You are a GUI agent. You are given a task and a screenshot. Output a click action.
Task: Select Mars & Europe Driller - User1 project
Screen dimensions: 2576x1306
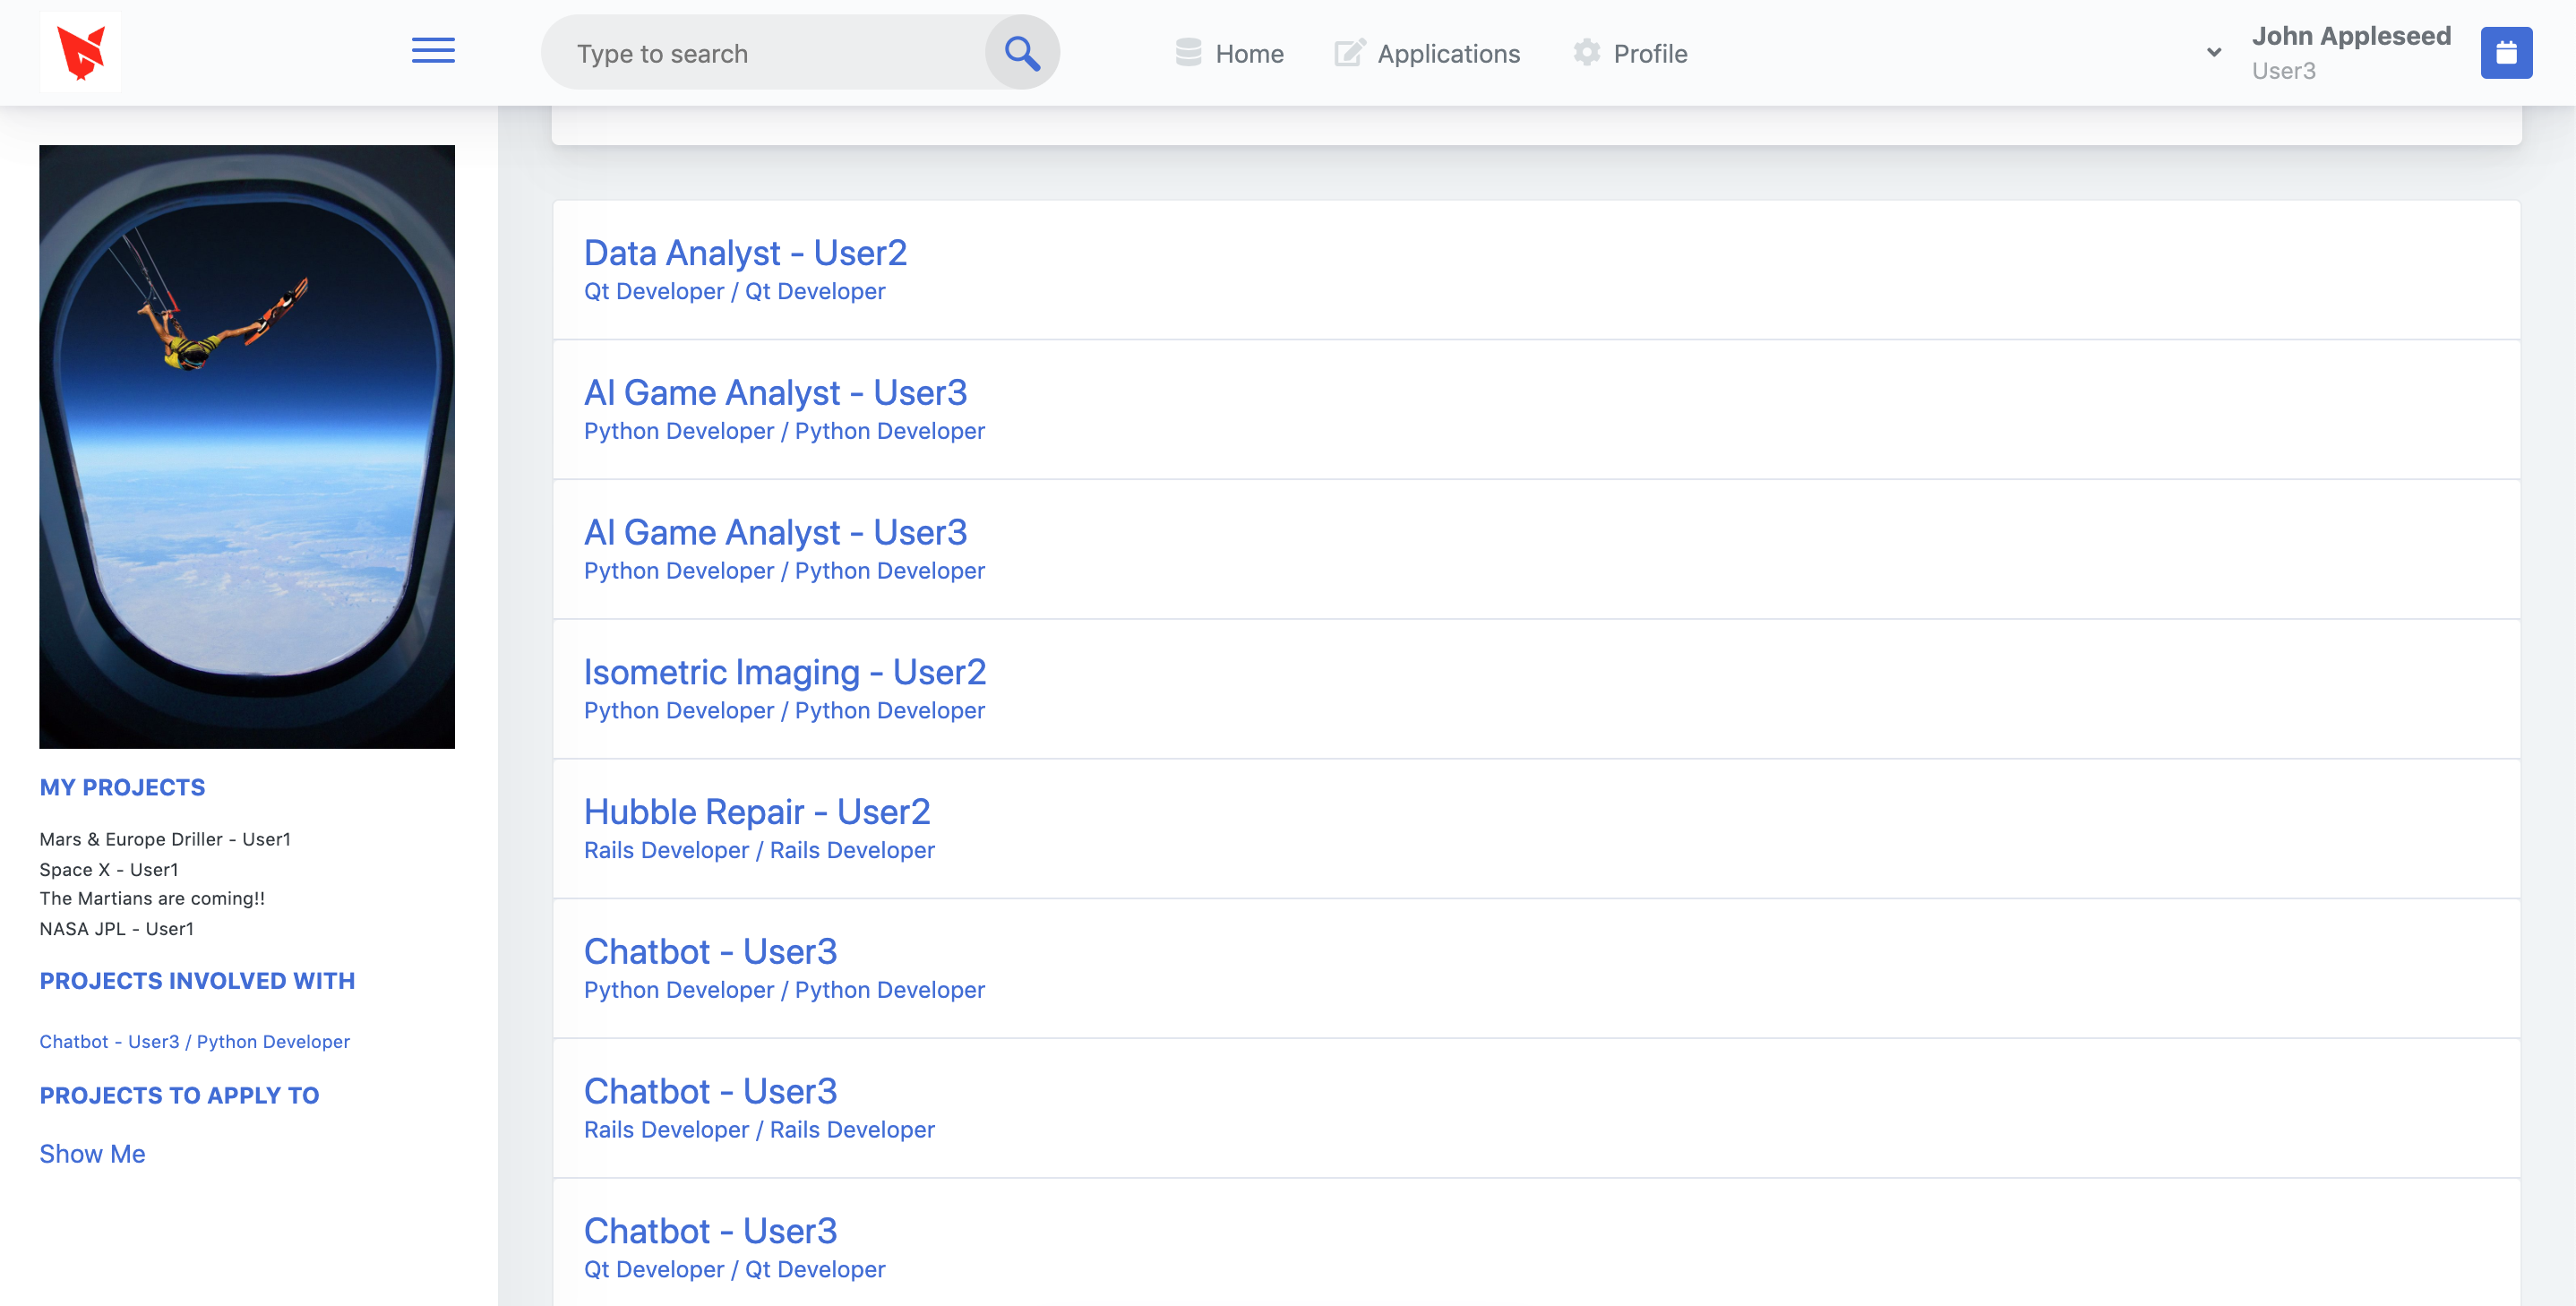pos(165,839)
